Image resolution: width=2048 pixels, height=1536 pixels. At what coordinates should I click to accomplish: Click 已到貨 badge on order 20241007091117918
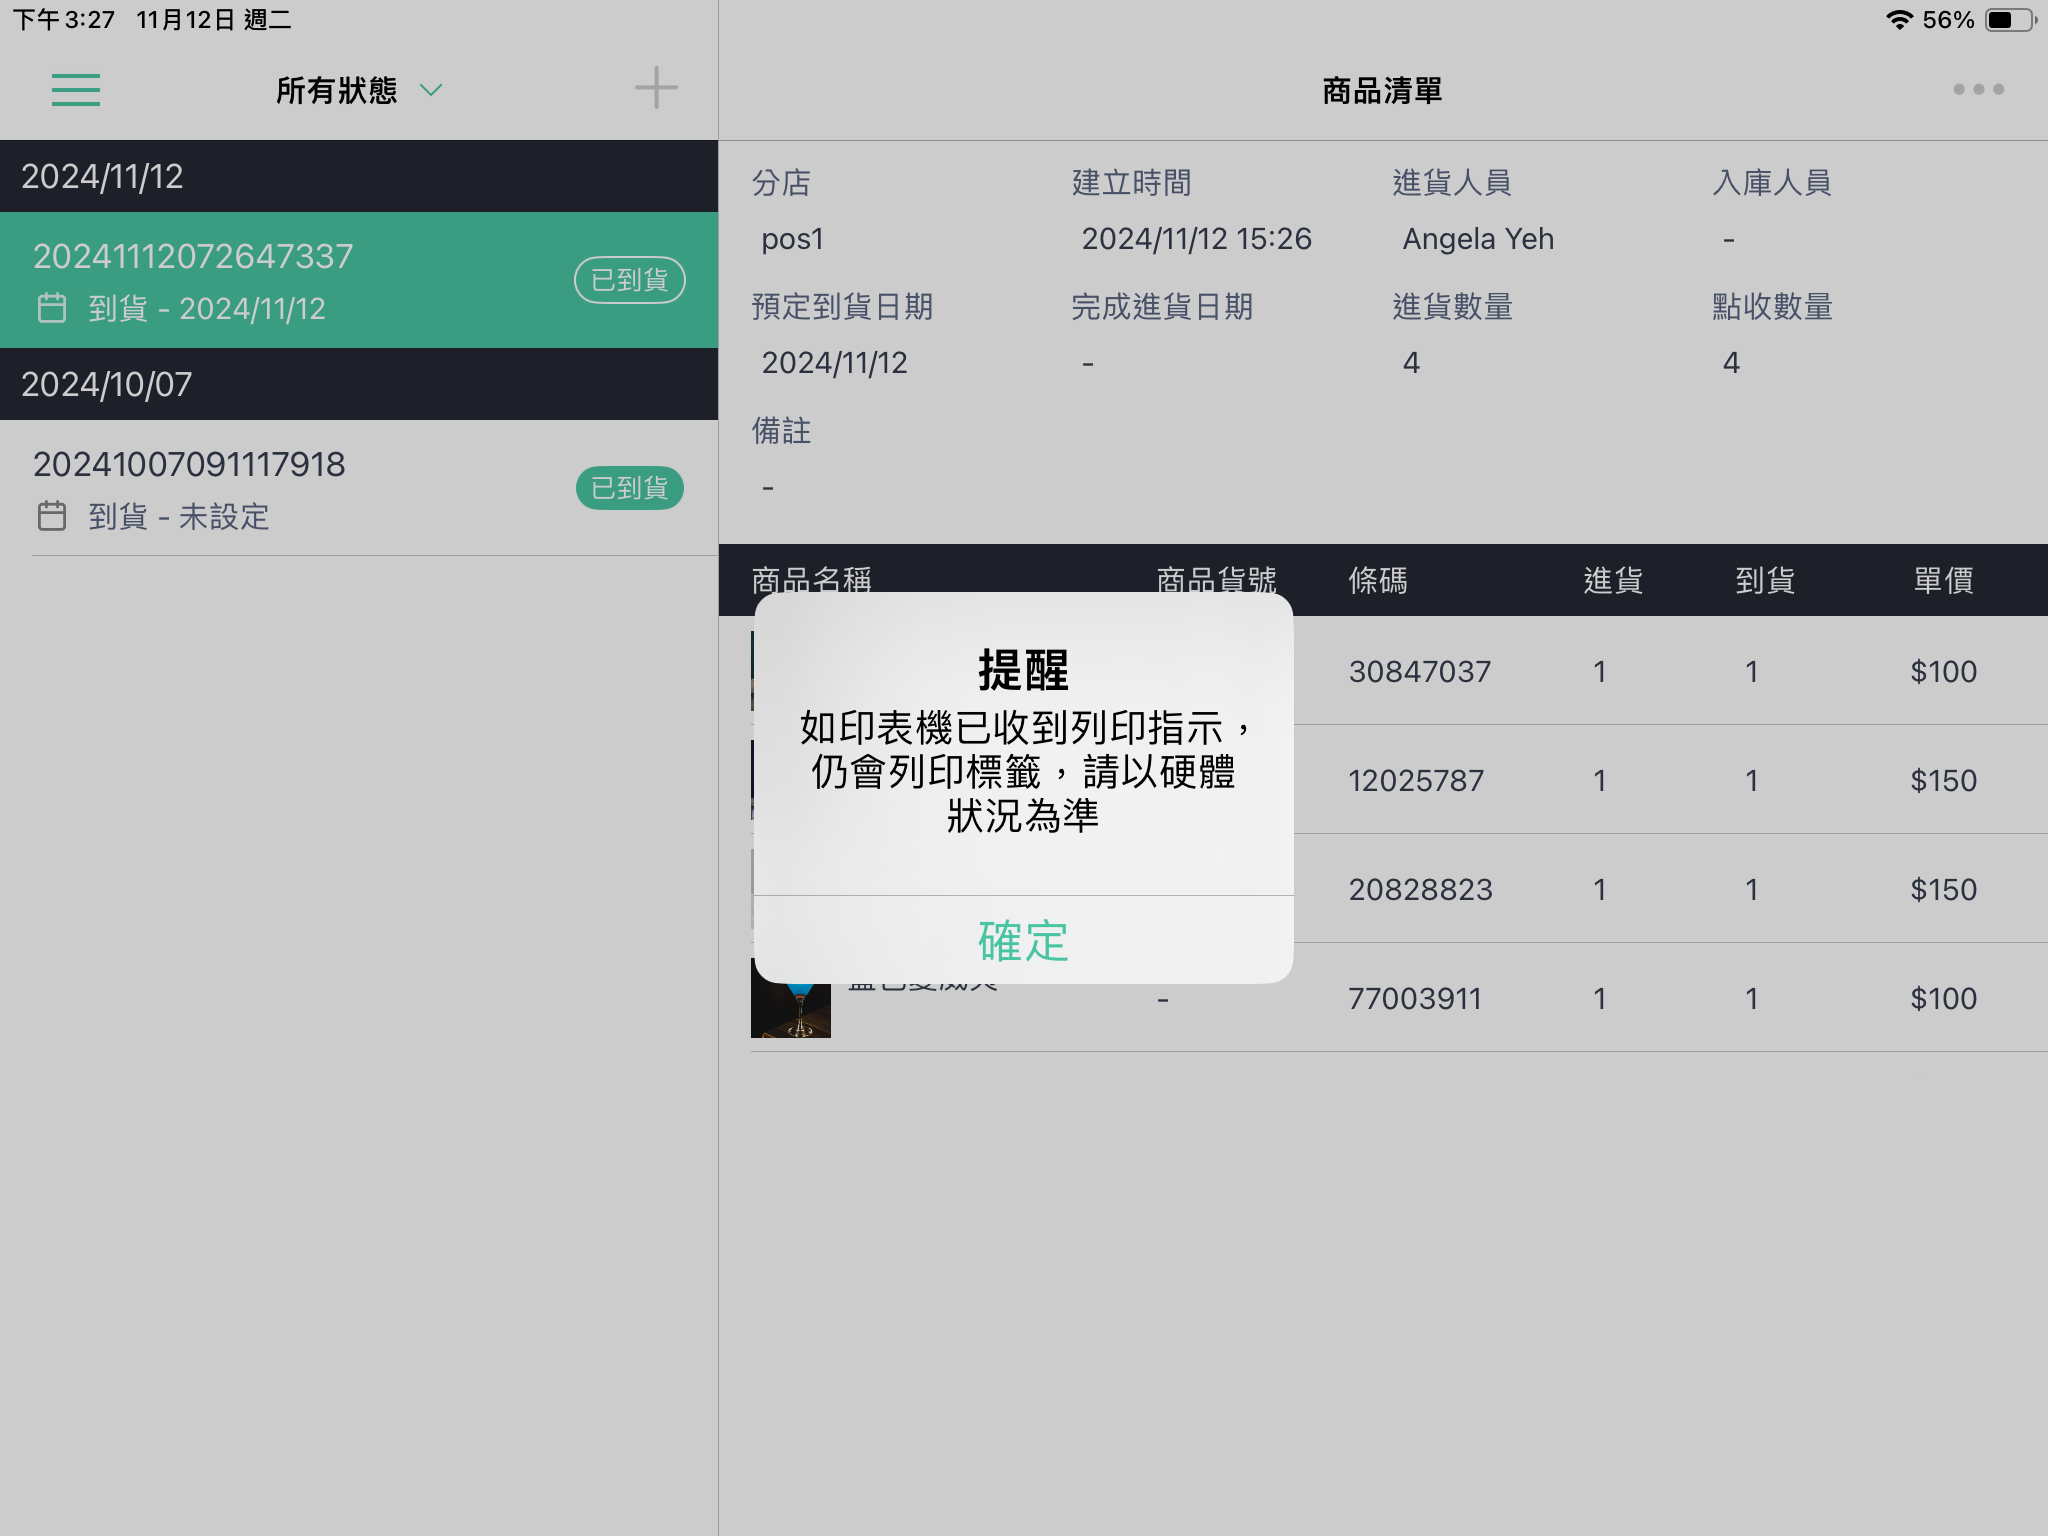(x=629, y=488)
